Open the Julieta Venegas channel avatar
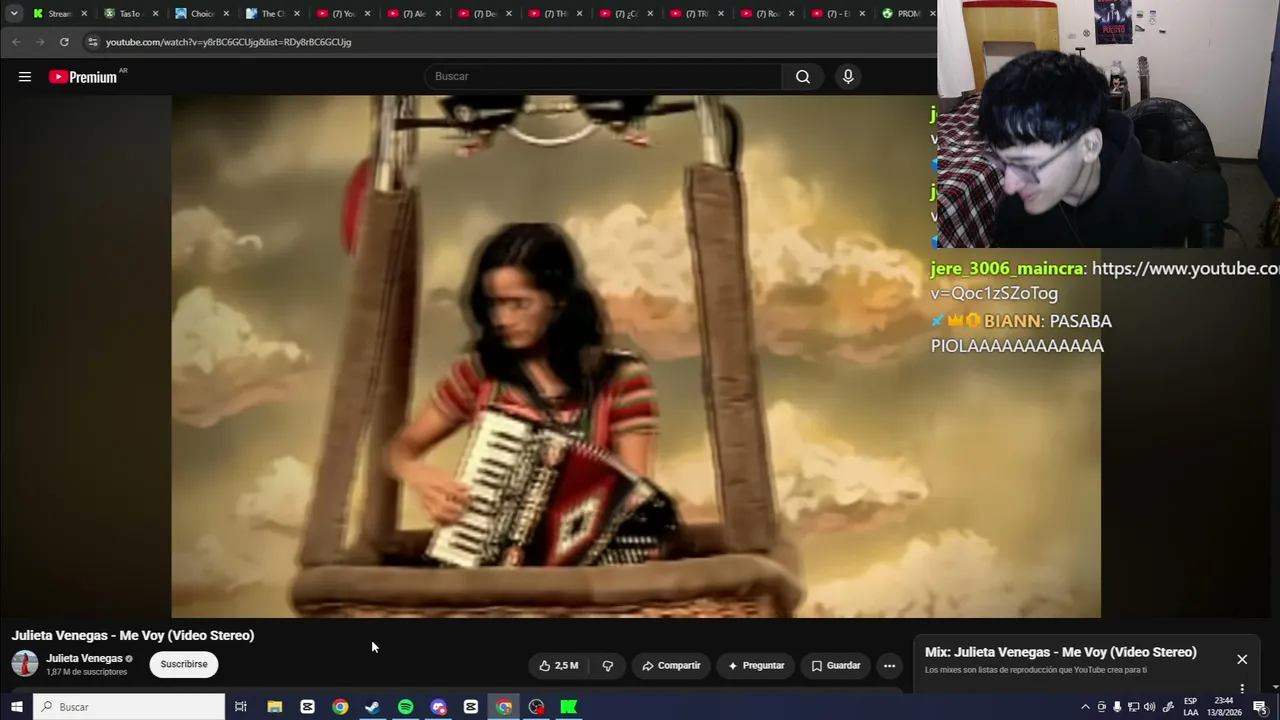1280x720 pixels. click(x=25, y=663)
